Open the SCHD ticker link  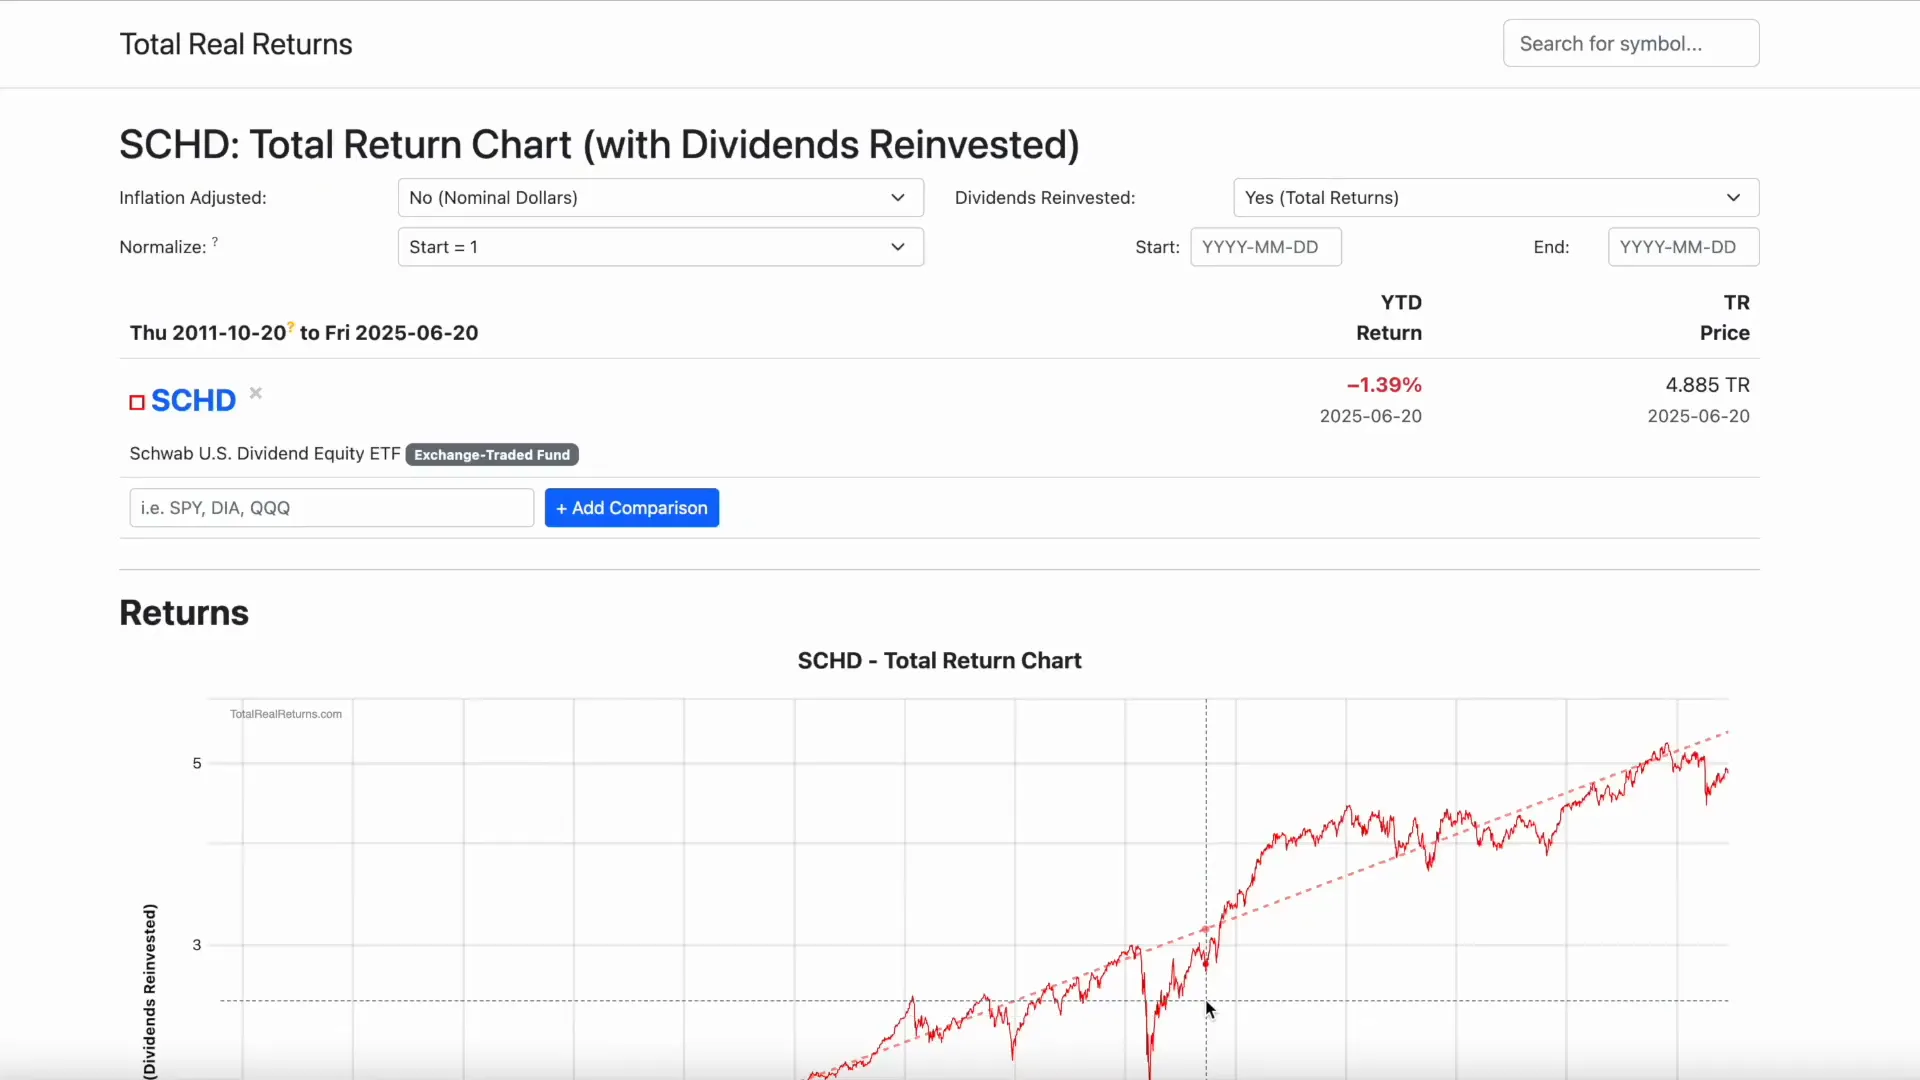193,400
